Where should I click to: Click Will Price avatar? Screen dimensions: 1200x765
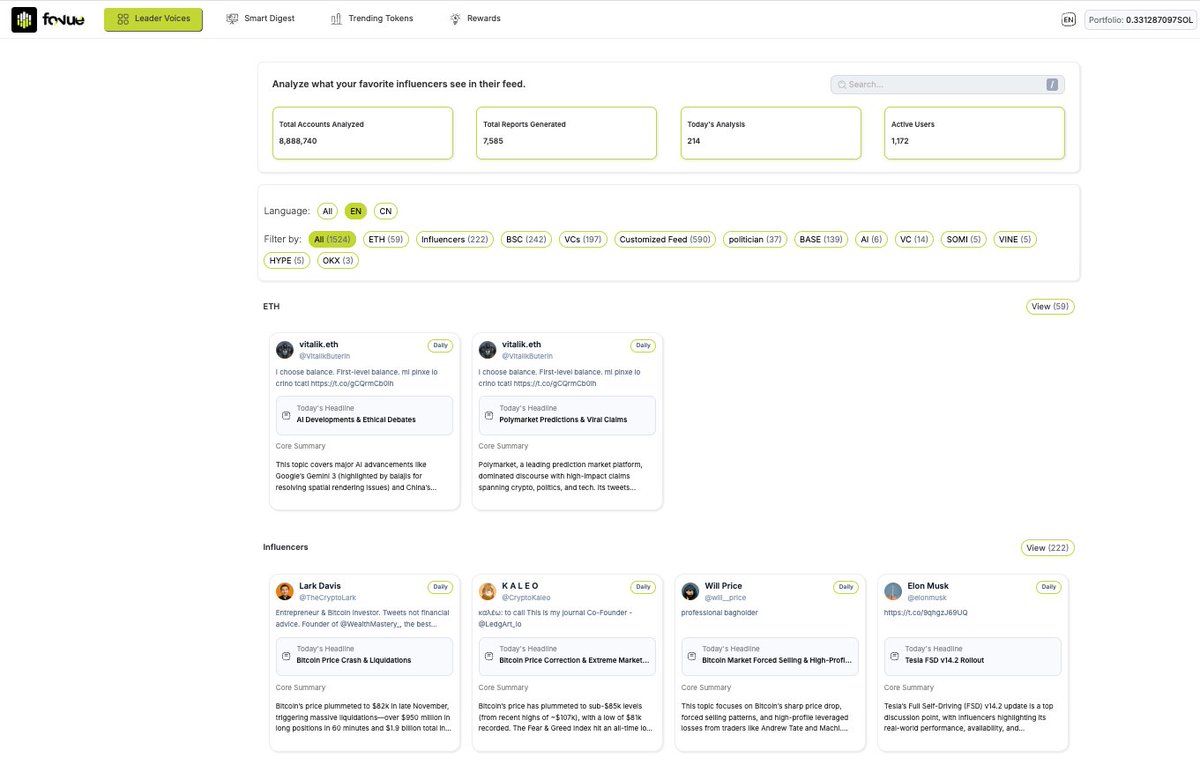coord(690,591)
